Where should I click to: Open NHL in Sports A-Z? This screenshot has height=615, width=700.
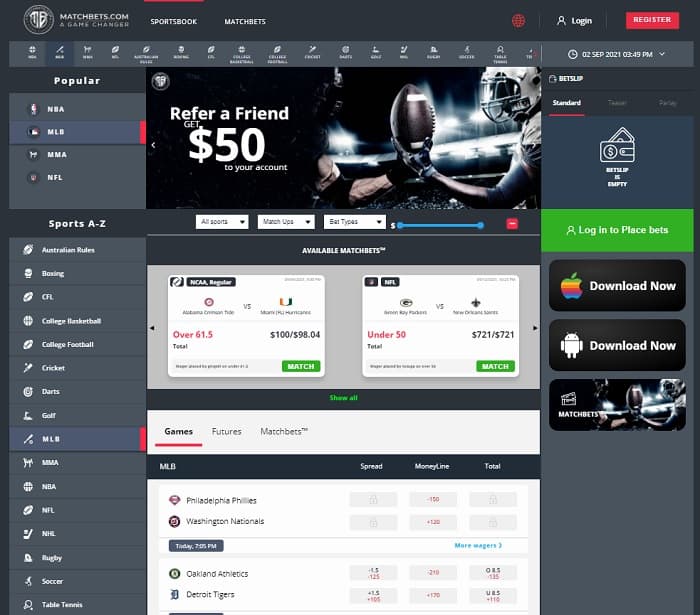[77, 533]
